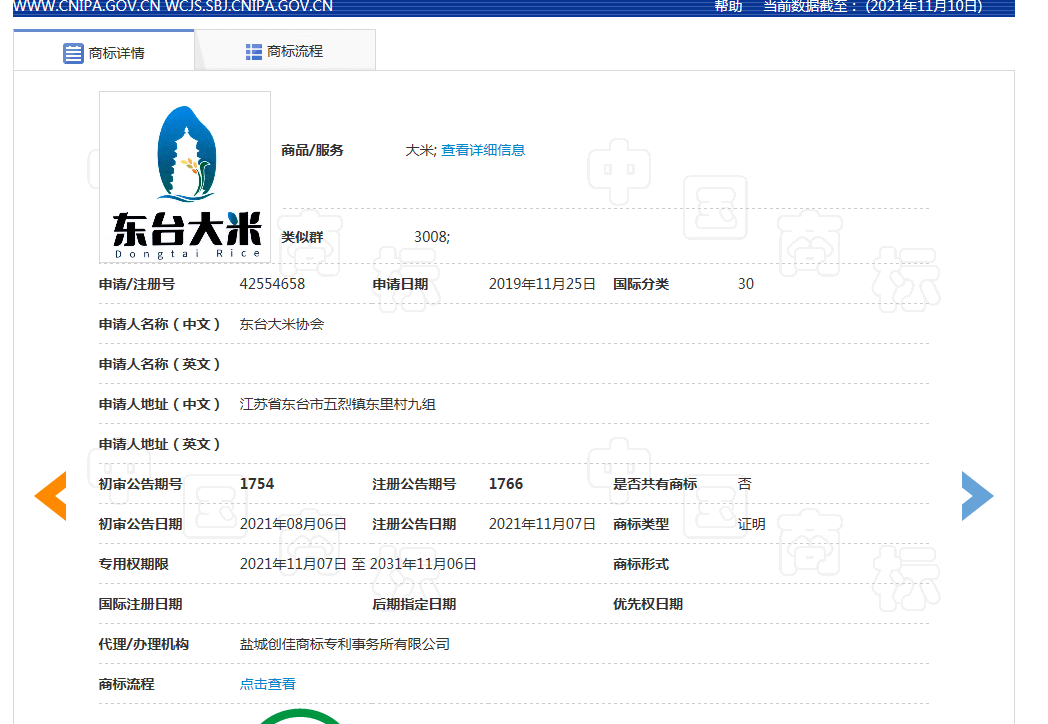Switch to the 商标流程 tab
1048x724 pixels.
coord(285,51)
